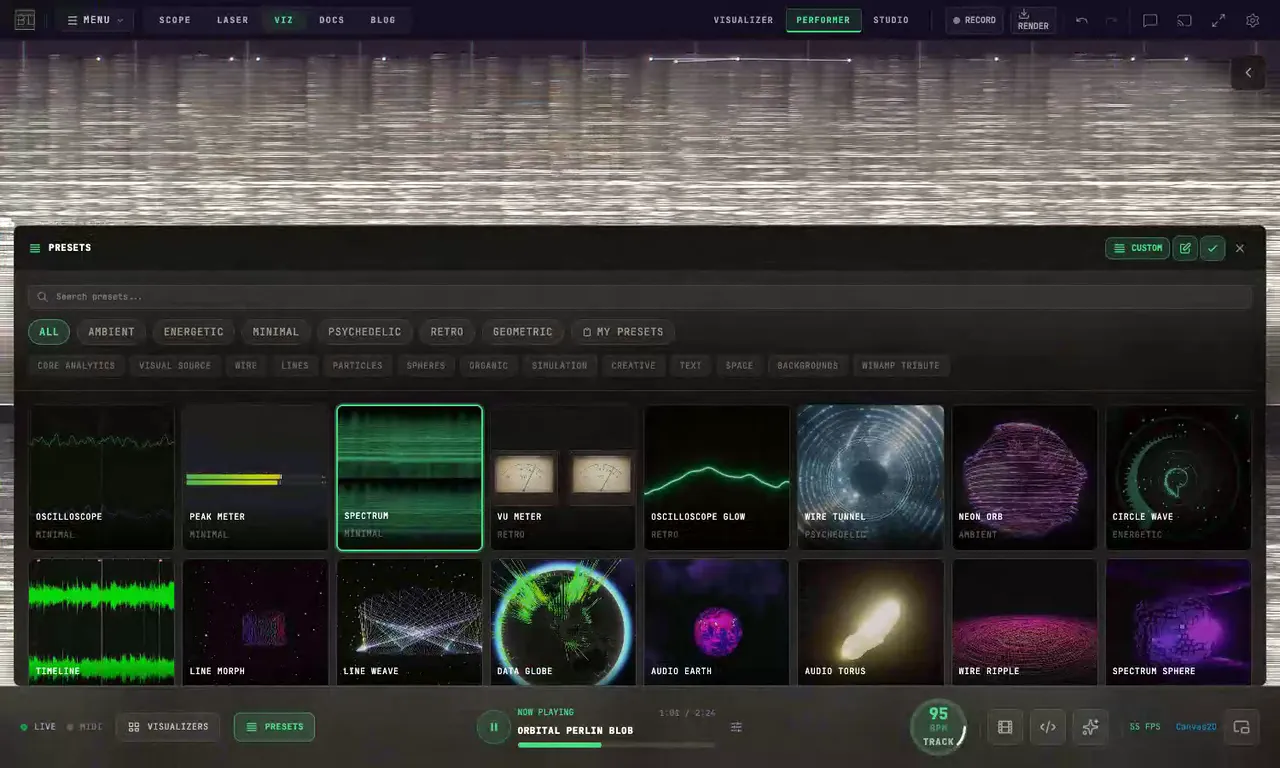Pick the Data Globe preset thumbnail
Image resolution: width=1280 pixels, height=768 pixels.
coord(563,621)
